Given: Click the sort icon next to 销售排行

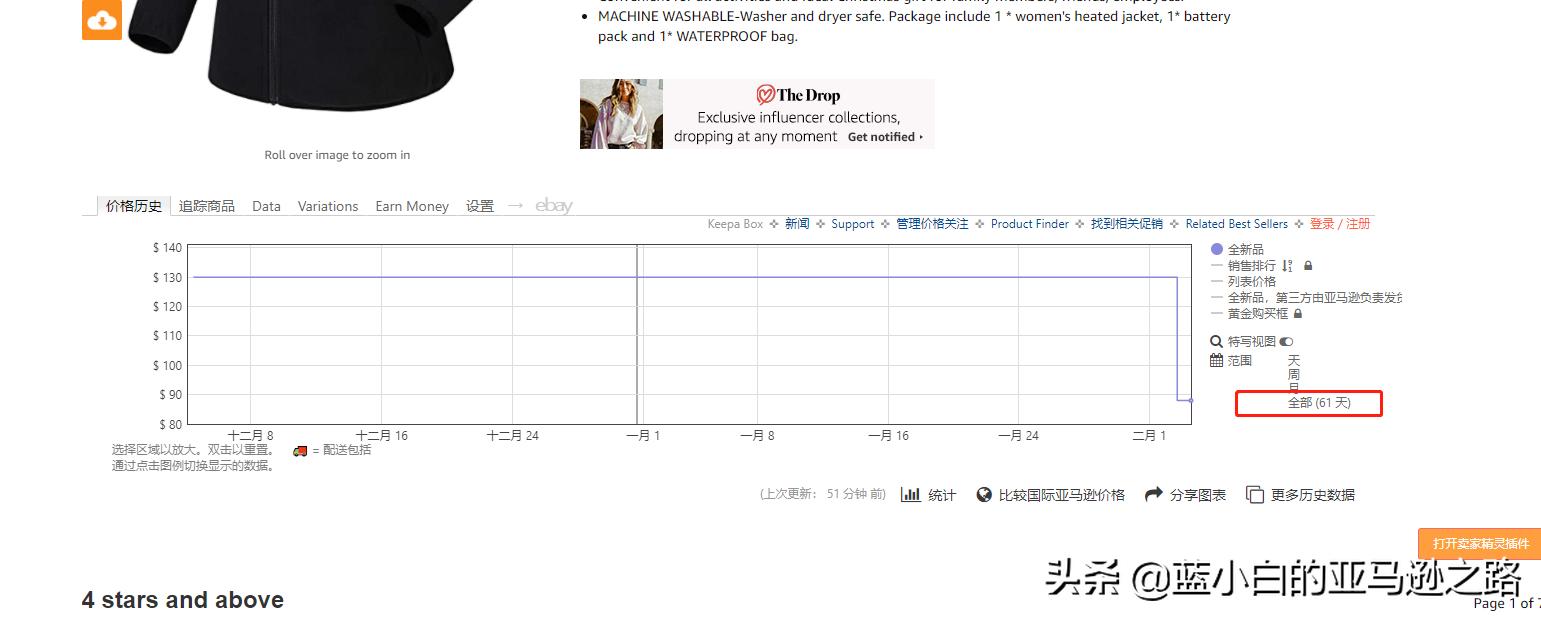Looking at the screenshot, I should (1288, 265).
